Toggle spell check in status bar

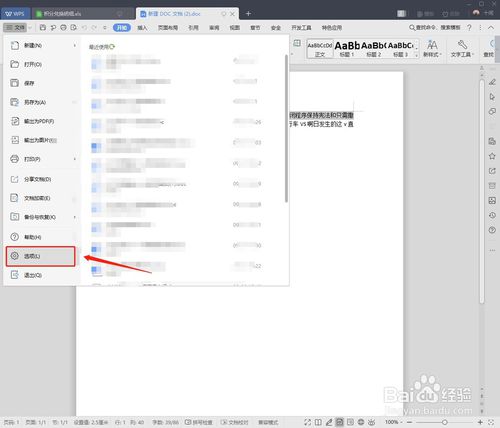pos(199,422)
